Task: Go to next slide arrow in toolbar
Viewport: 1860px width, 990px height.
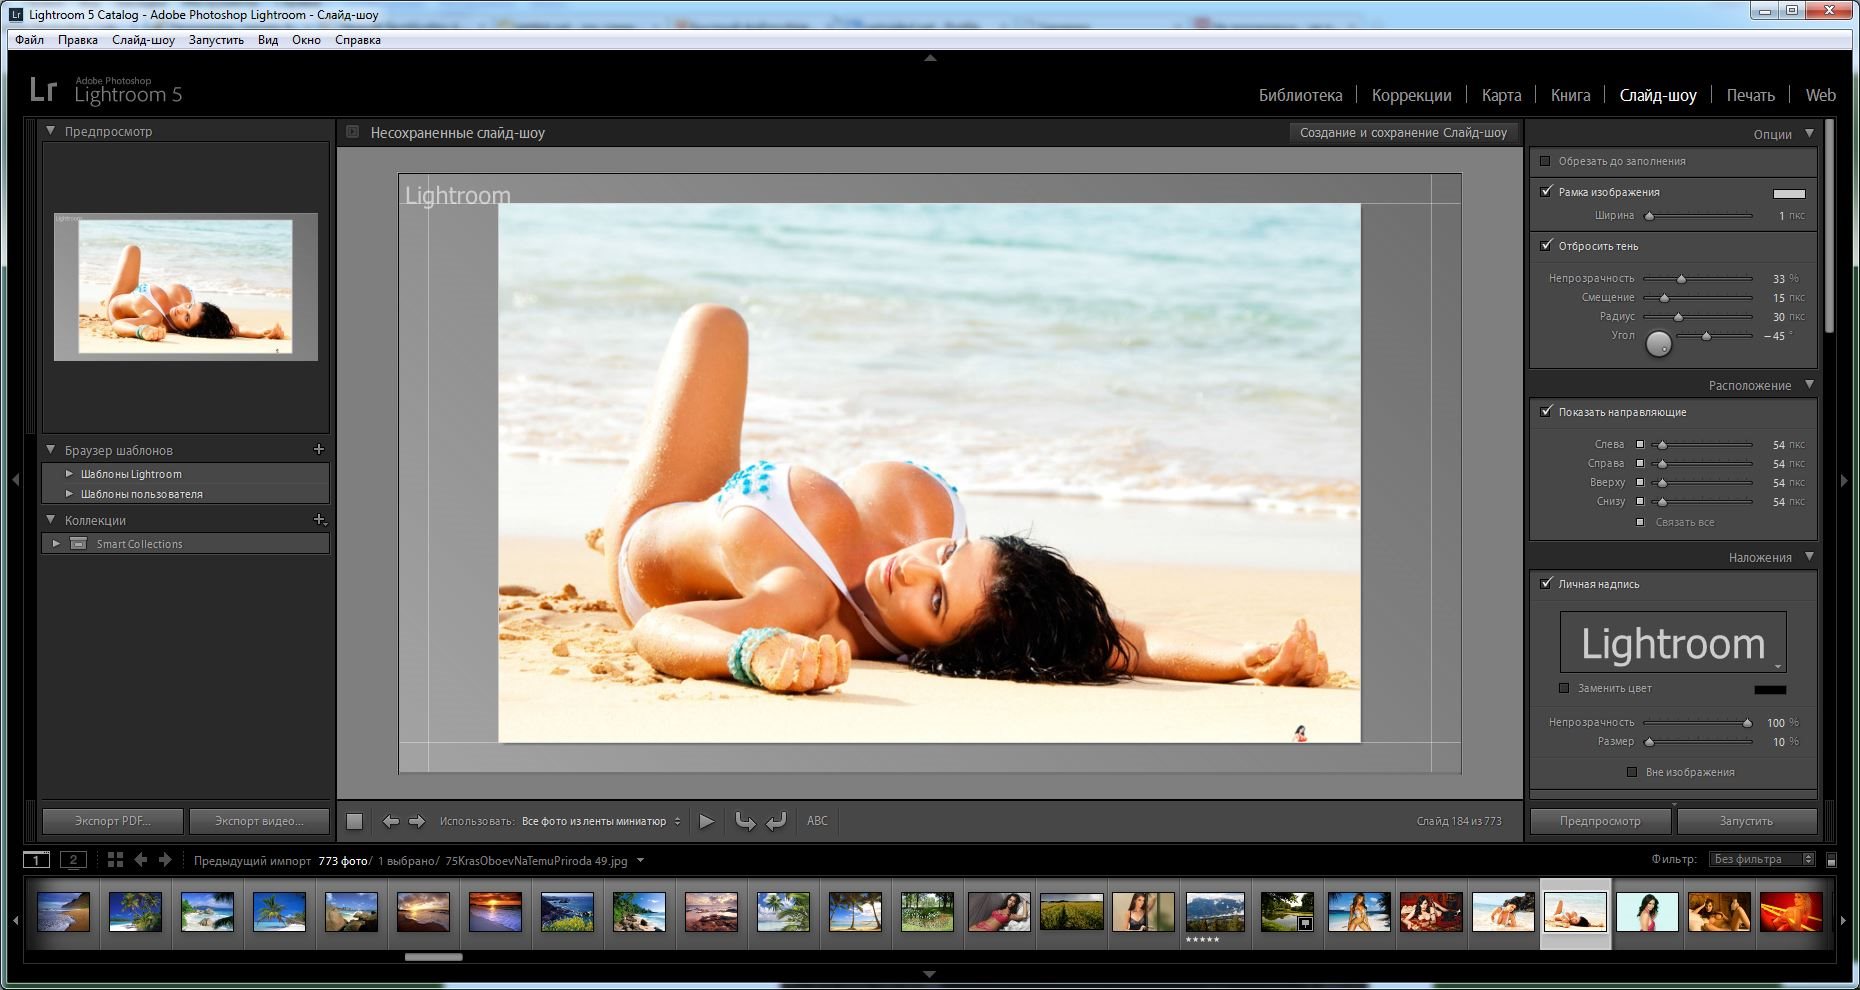Action: pos(417,821)
